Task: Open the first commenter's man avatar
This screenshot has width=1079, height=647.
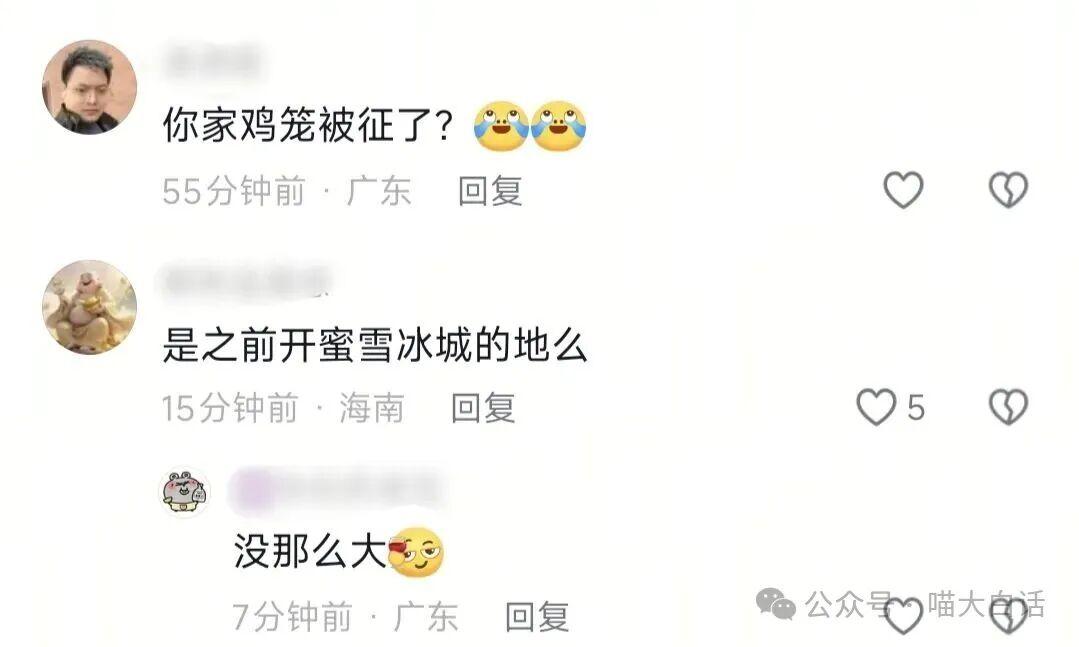Action: (x=89, y=87)
